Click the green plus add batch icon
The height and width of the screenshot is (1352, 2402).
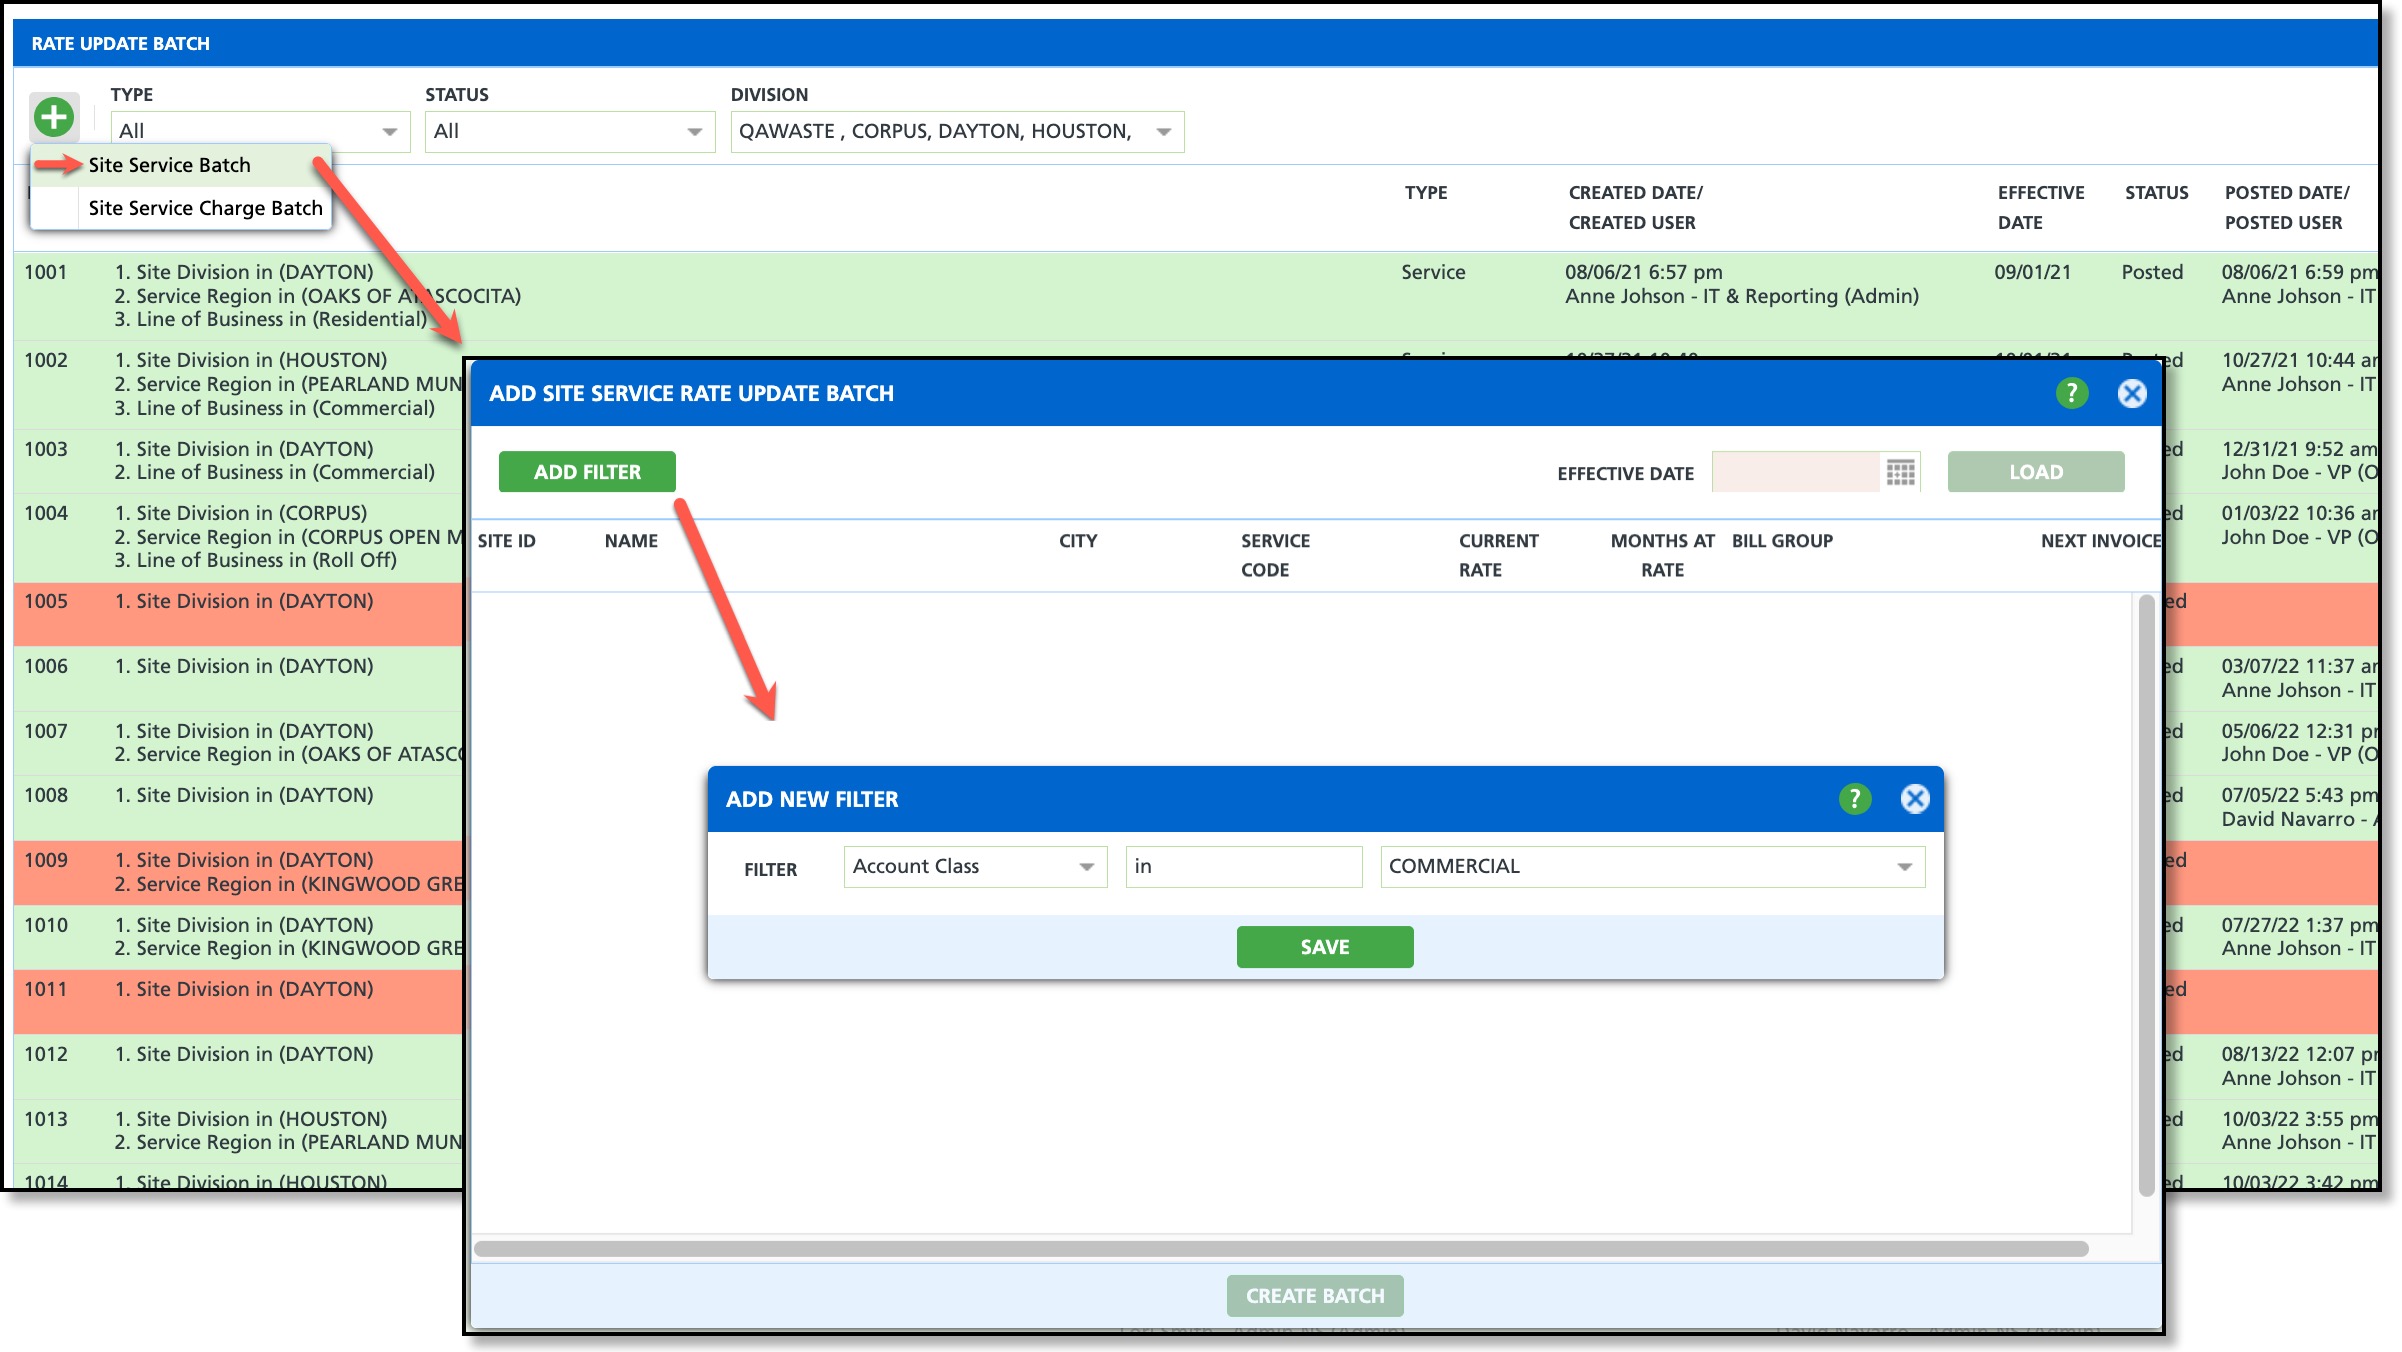pyautogui.click(x=54, y=118)
